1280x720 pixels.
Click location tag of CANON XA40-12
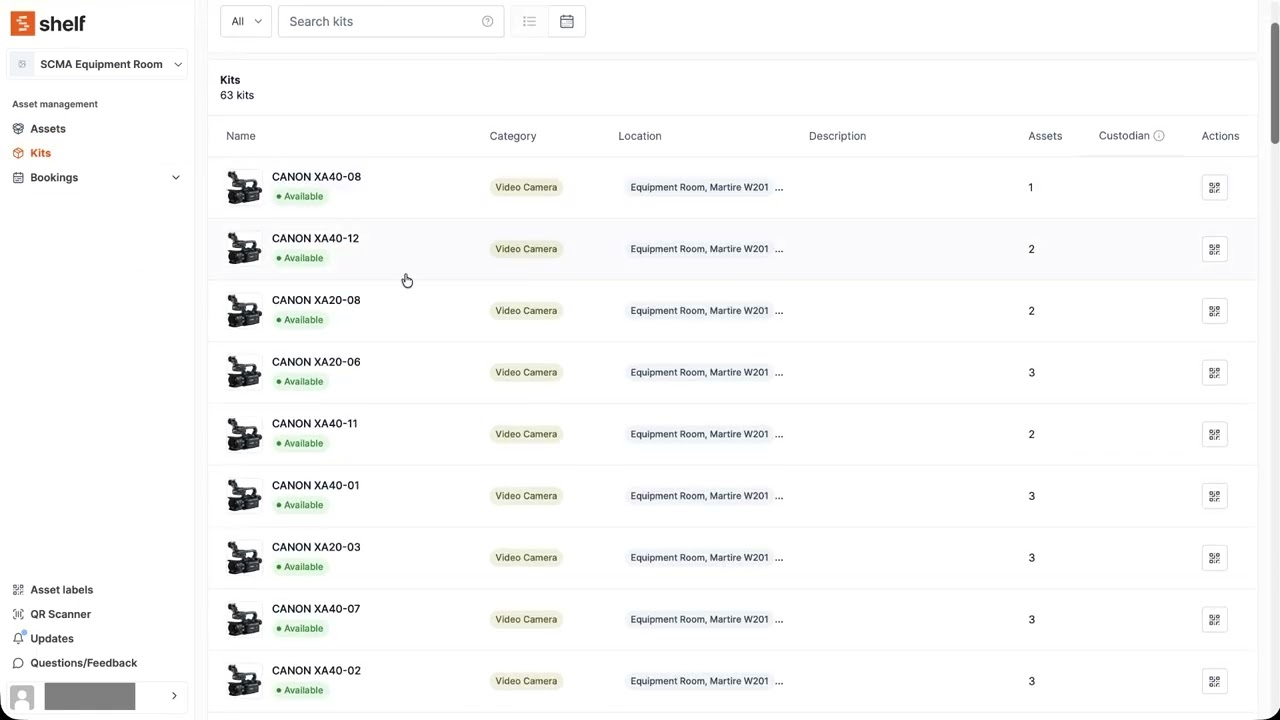[x=699, y=249]
